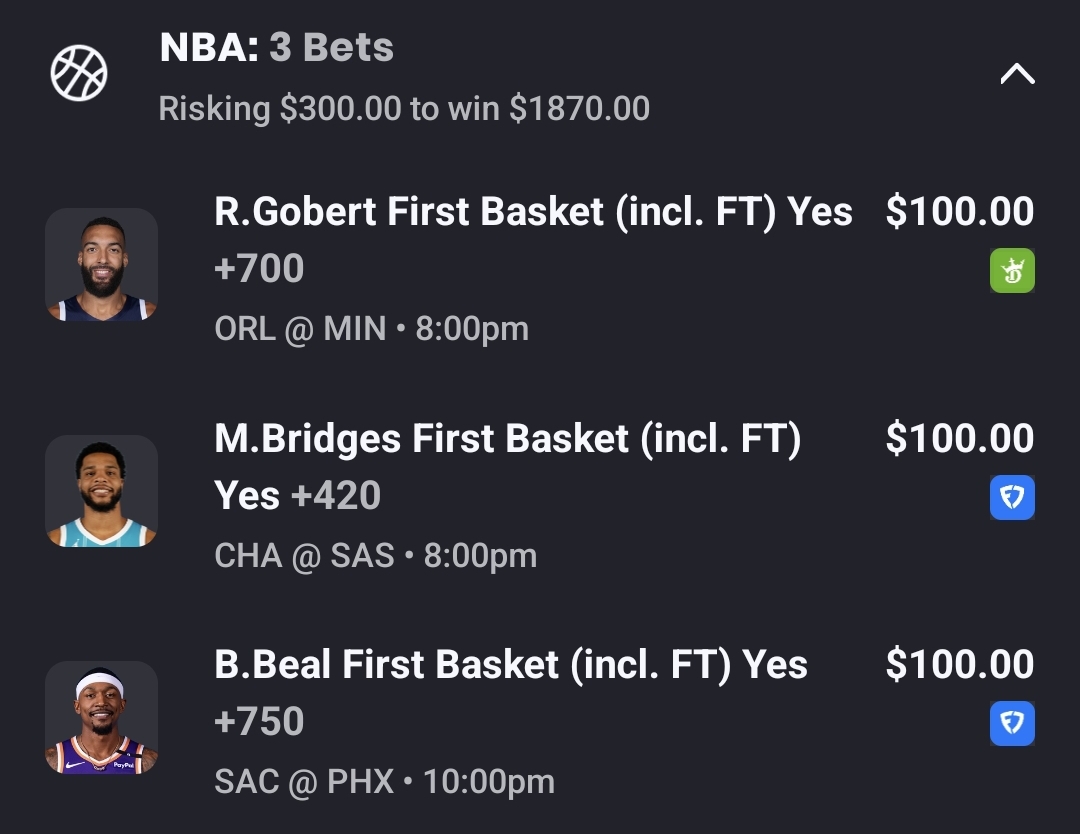Click the FanDuel logo on the B.Beal bet
This screenshot has height=834, width=1080.
(x=1012, y=724)
